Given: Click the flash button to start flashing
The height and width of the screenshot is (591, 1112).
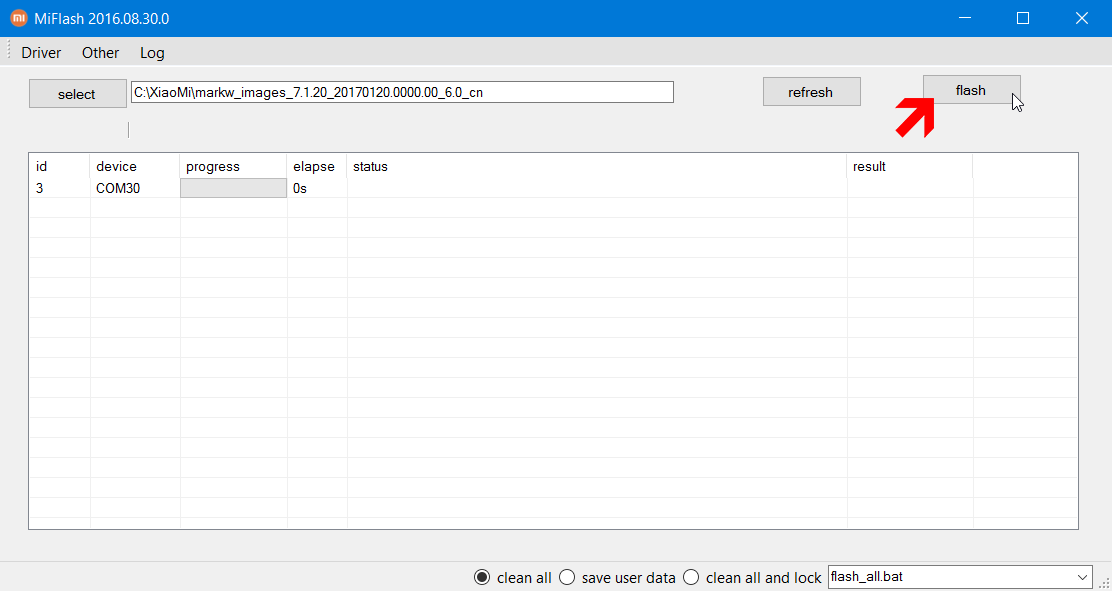Looking at the screenshot, I should click(971, 90).
